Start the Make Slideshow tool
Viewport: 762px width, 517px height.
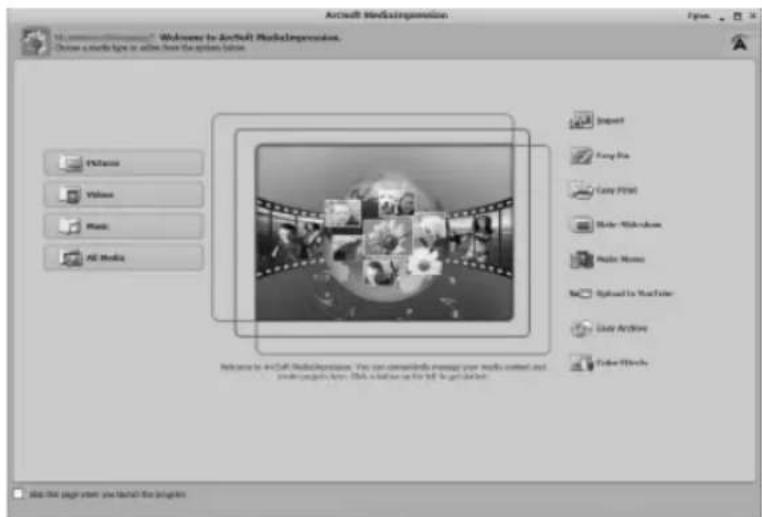pyautogui.click(x=616, y=225)
